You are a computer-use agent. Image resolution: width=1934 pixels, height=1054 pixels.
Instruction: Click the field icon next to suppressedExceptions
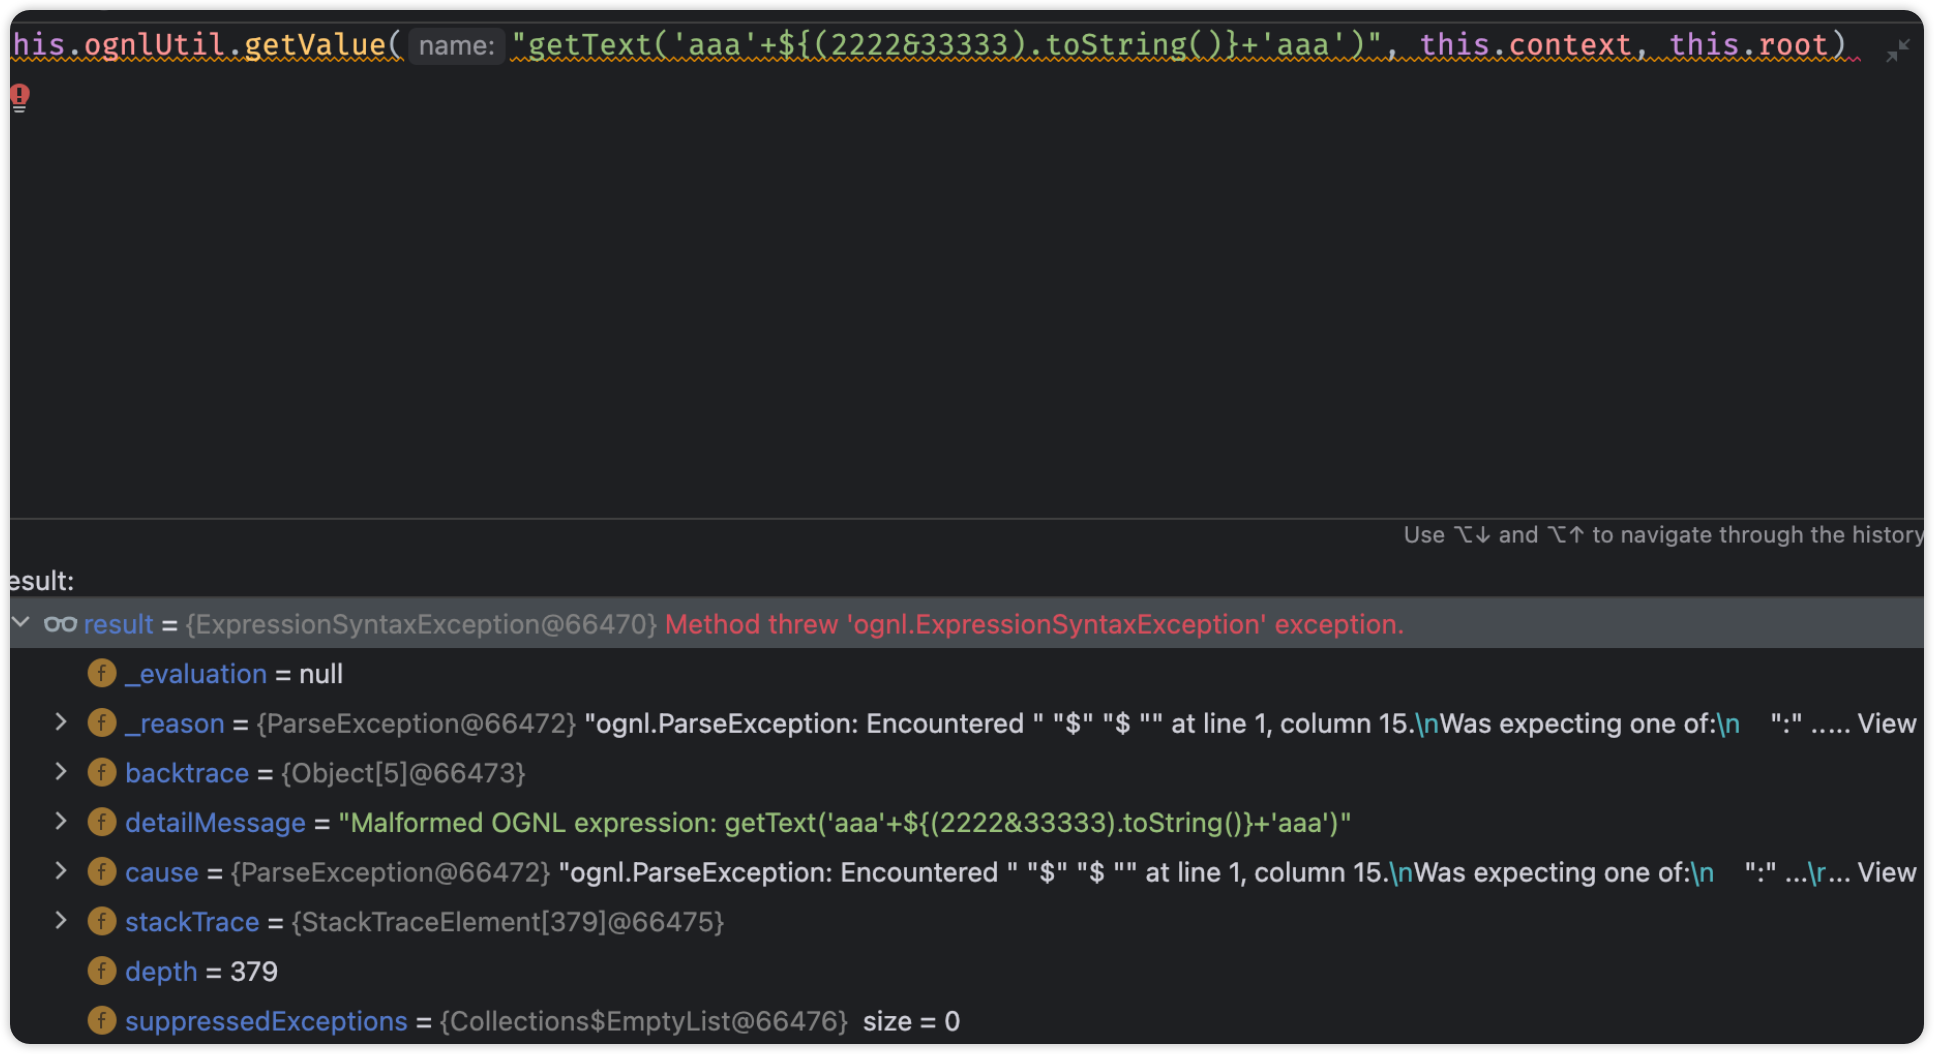pyautogui.click(x=102, y=1020)
